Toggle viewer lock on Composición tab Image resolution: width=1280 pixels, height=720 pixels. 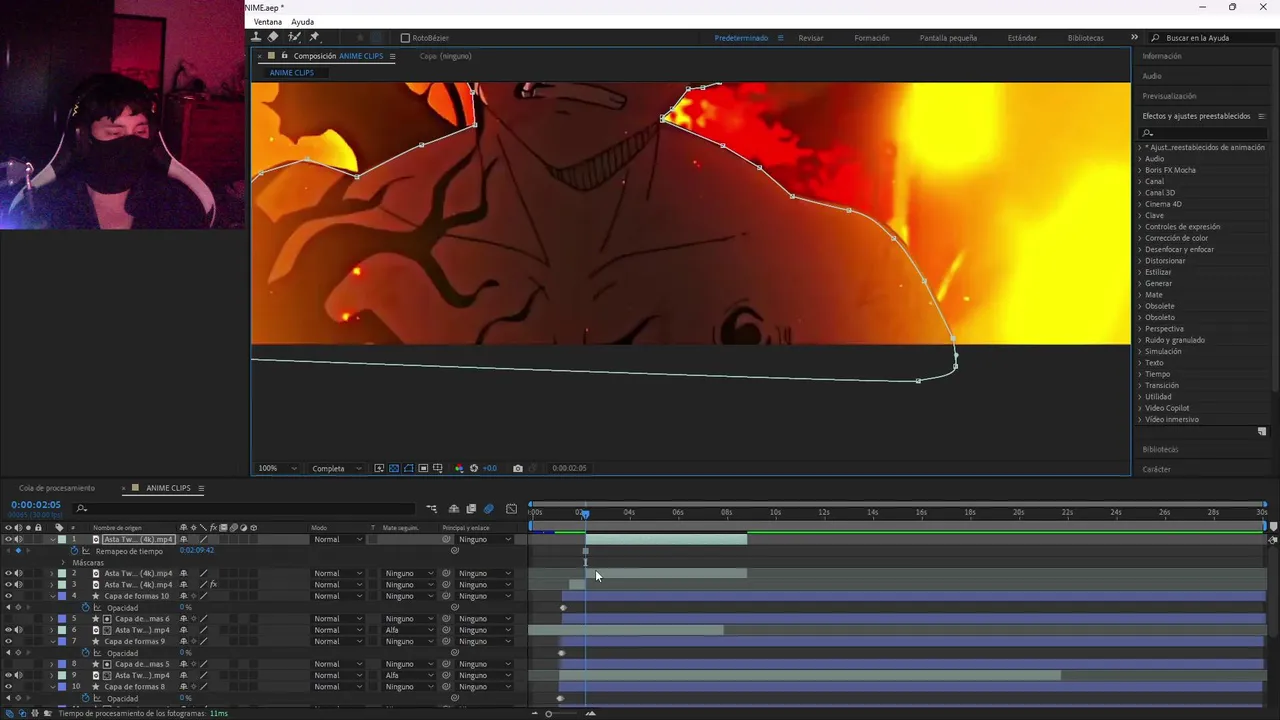[x=284, y=56]
